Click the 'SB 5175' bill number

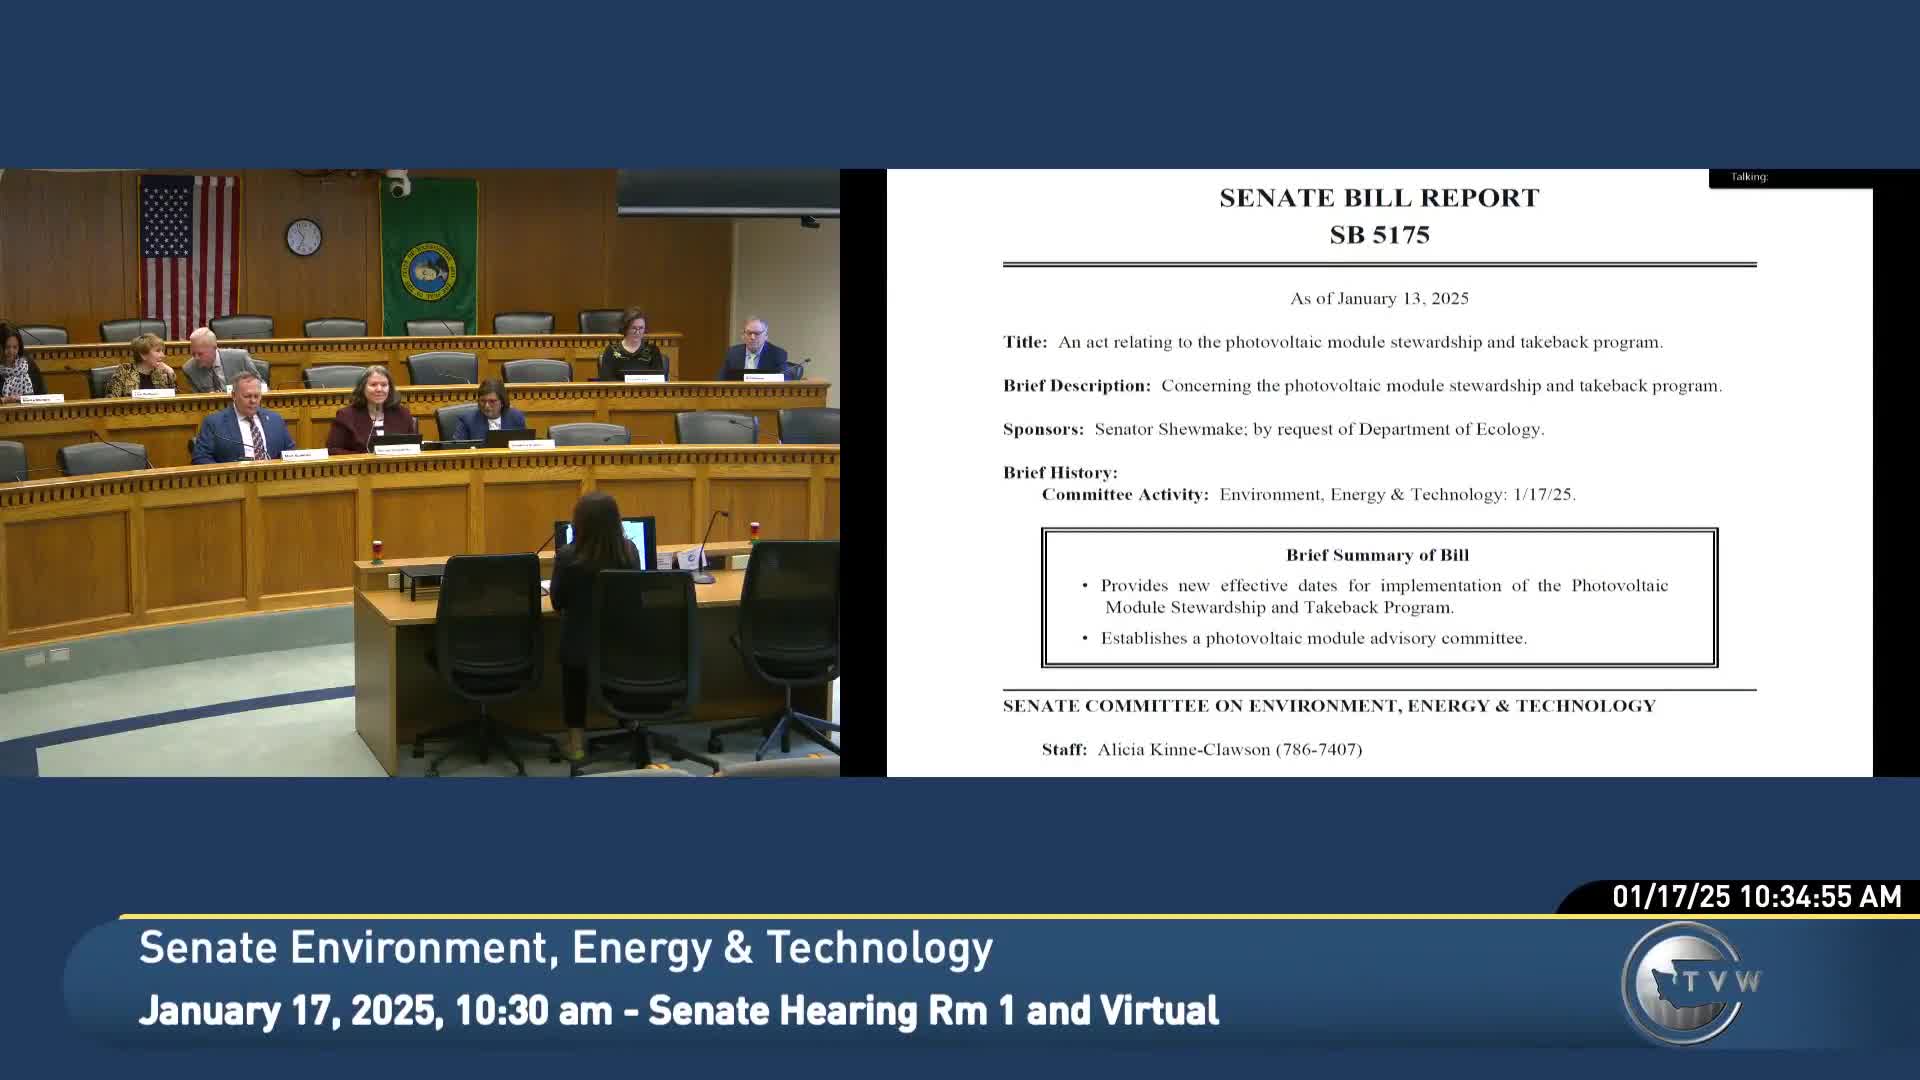click(x=1379, y=235)
